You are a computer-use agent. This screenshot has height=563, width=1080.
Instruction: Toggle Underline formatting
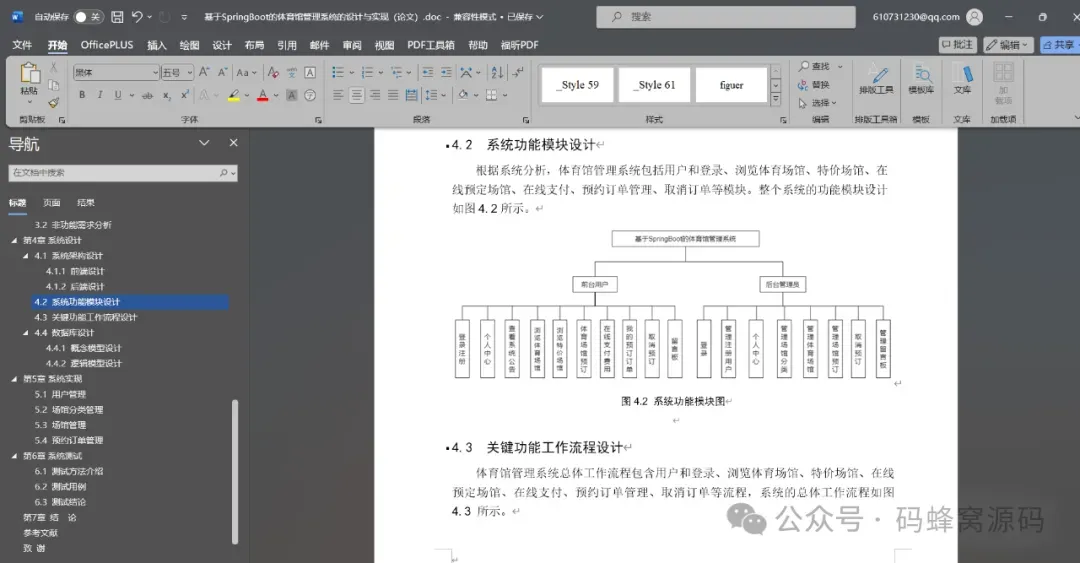118,95
